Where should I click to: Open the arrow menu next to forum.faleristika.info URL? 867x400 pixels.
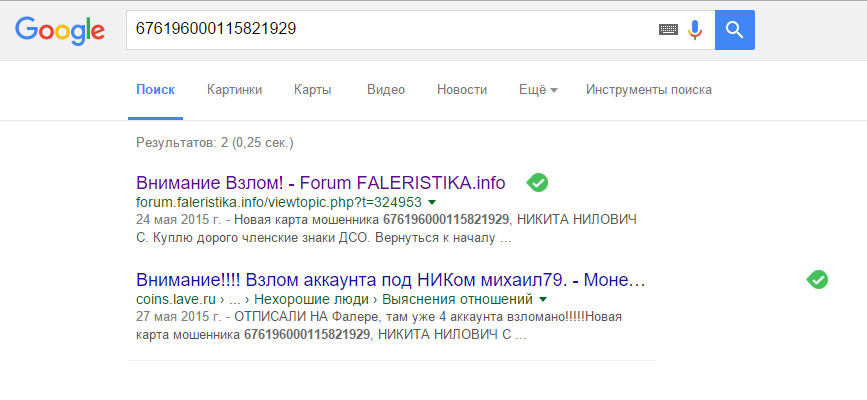pos(431,202)
